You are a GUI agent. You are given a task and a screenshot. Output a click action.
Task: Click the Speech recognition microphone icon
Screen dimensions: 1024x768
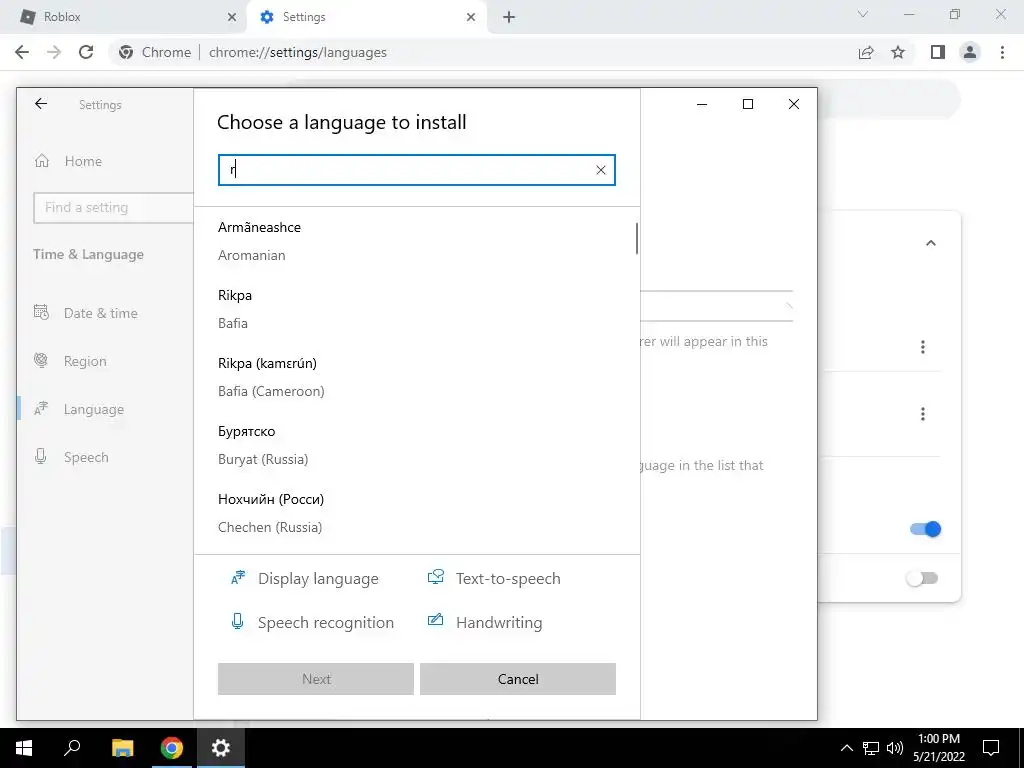(x=238, y=622)
